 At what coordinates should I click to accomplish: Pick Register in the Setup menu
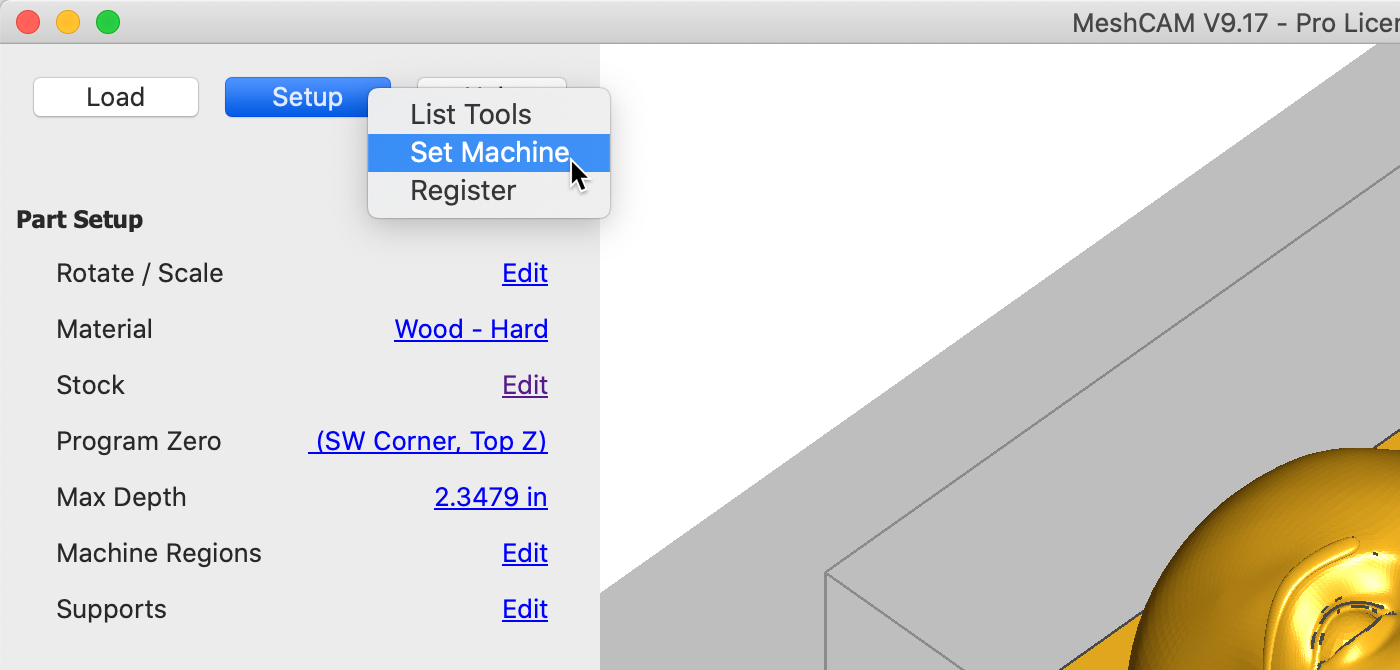488,191
